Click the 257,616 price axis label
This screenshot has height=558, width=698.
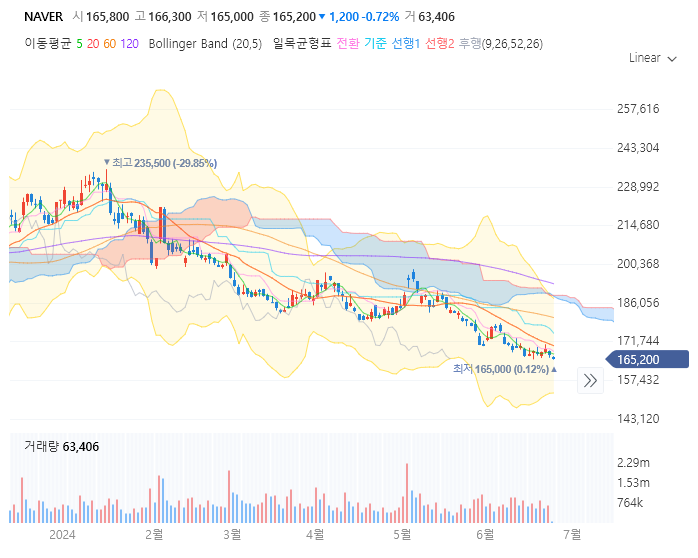(638, 109)
